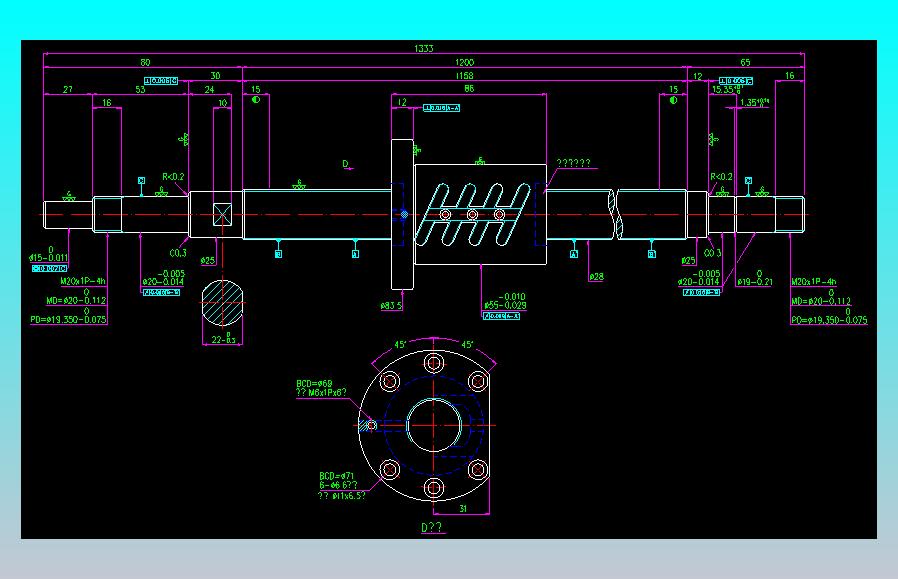
Task: Select the 31 flange flat dimension
Action: (463, 509)
